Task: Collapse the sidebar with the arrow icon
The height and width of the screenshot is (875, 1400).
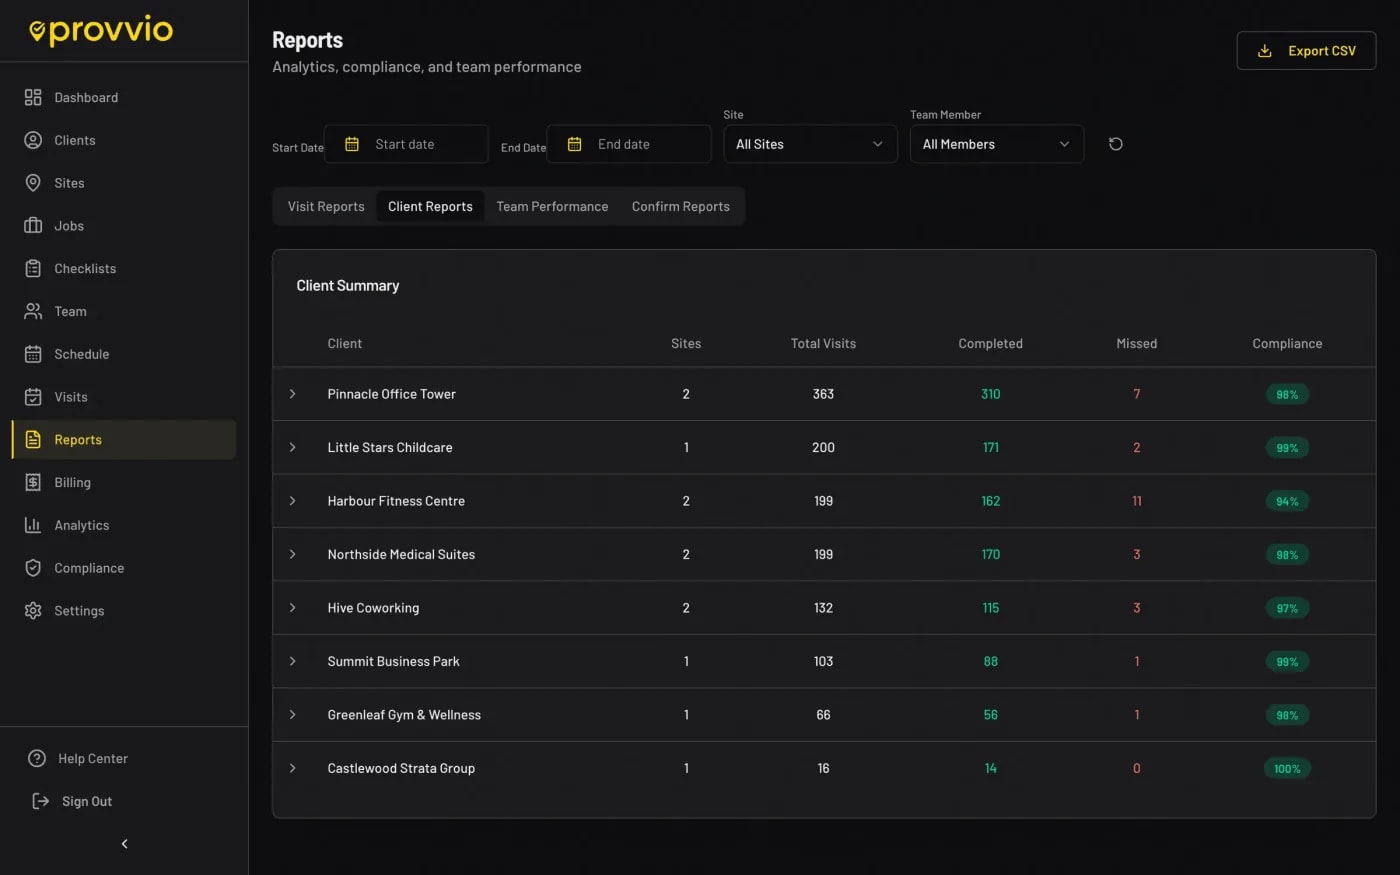Action: click(x=124, y=844)
